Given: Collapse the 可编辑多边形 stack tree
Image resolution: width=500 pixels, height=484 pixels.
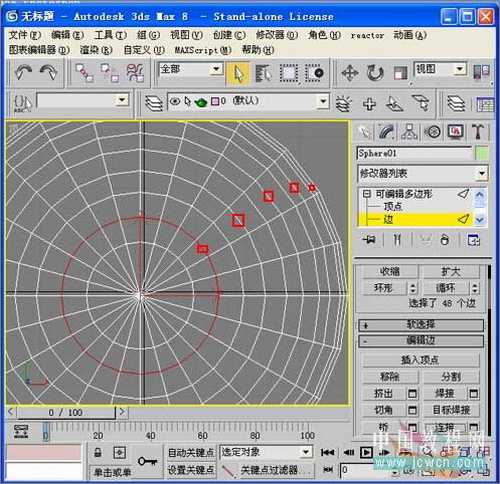Looking at the screenshot, I should point(366,194).
